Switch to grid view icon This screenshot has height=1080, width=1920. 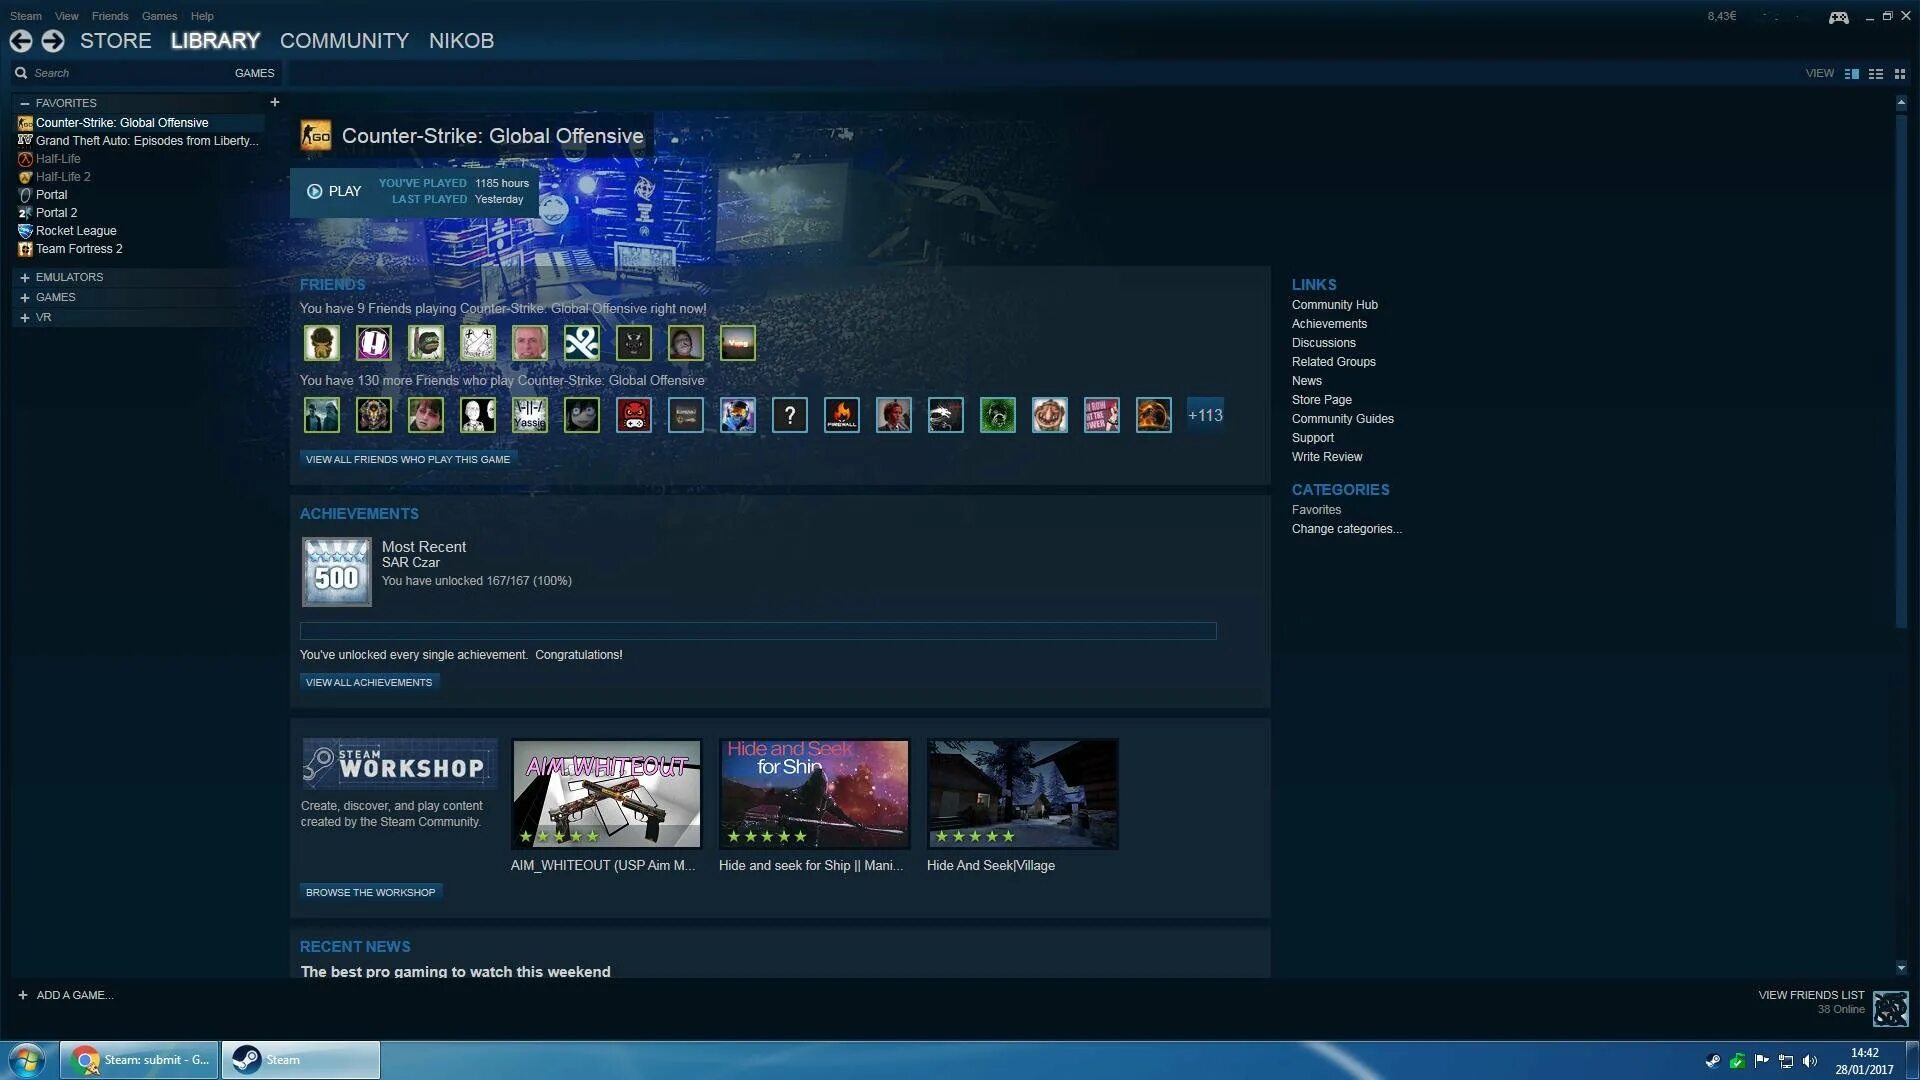1900,73
